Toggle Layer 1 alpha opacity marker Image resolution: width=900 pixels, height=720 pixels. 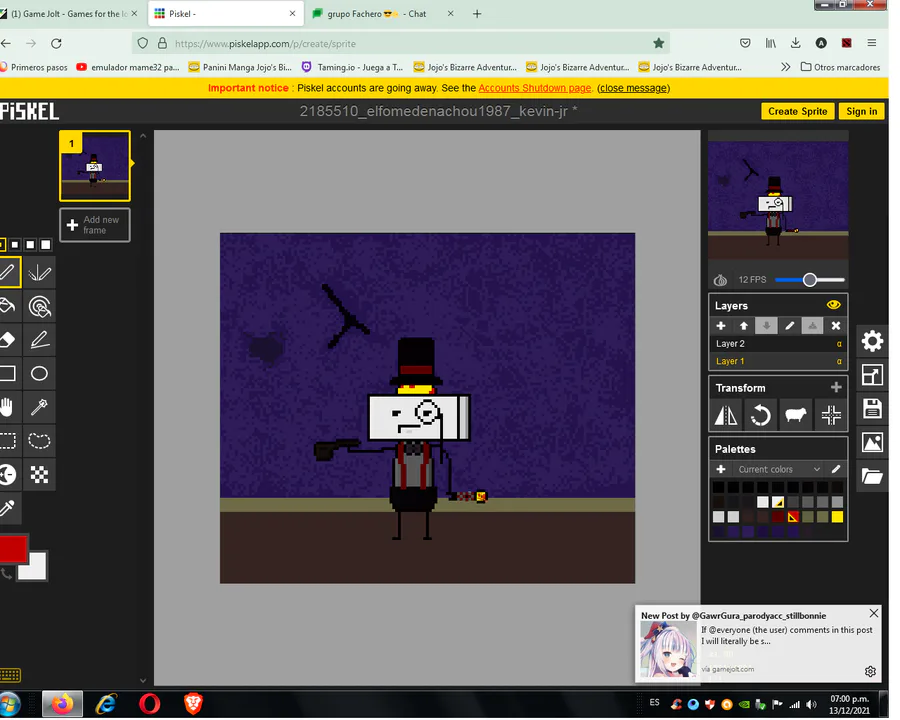(x=839, y=362)
